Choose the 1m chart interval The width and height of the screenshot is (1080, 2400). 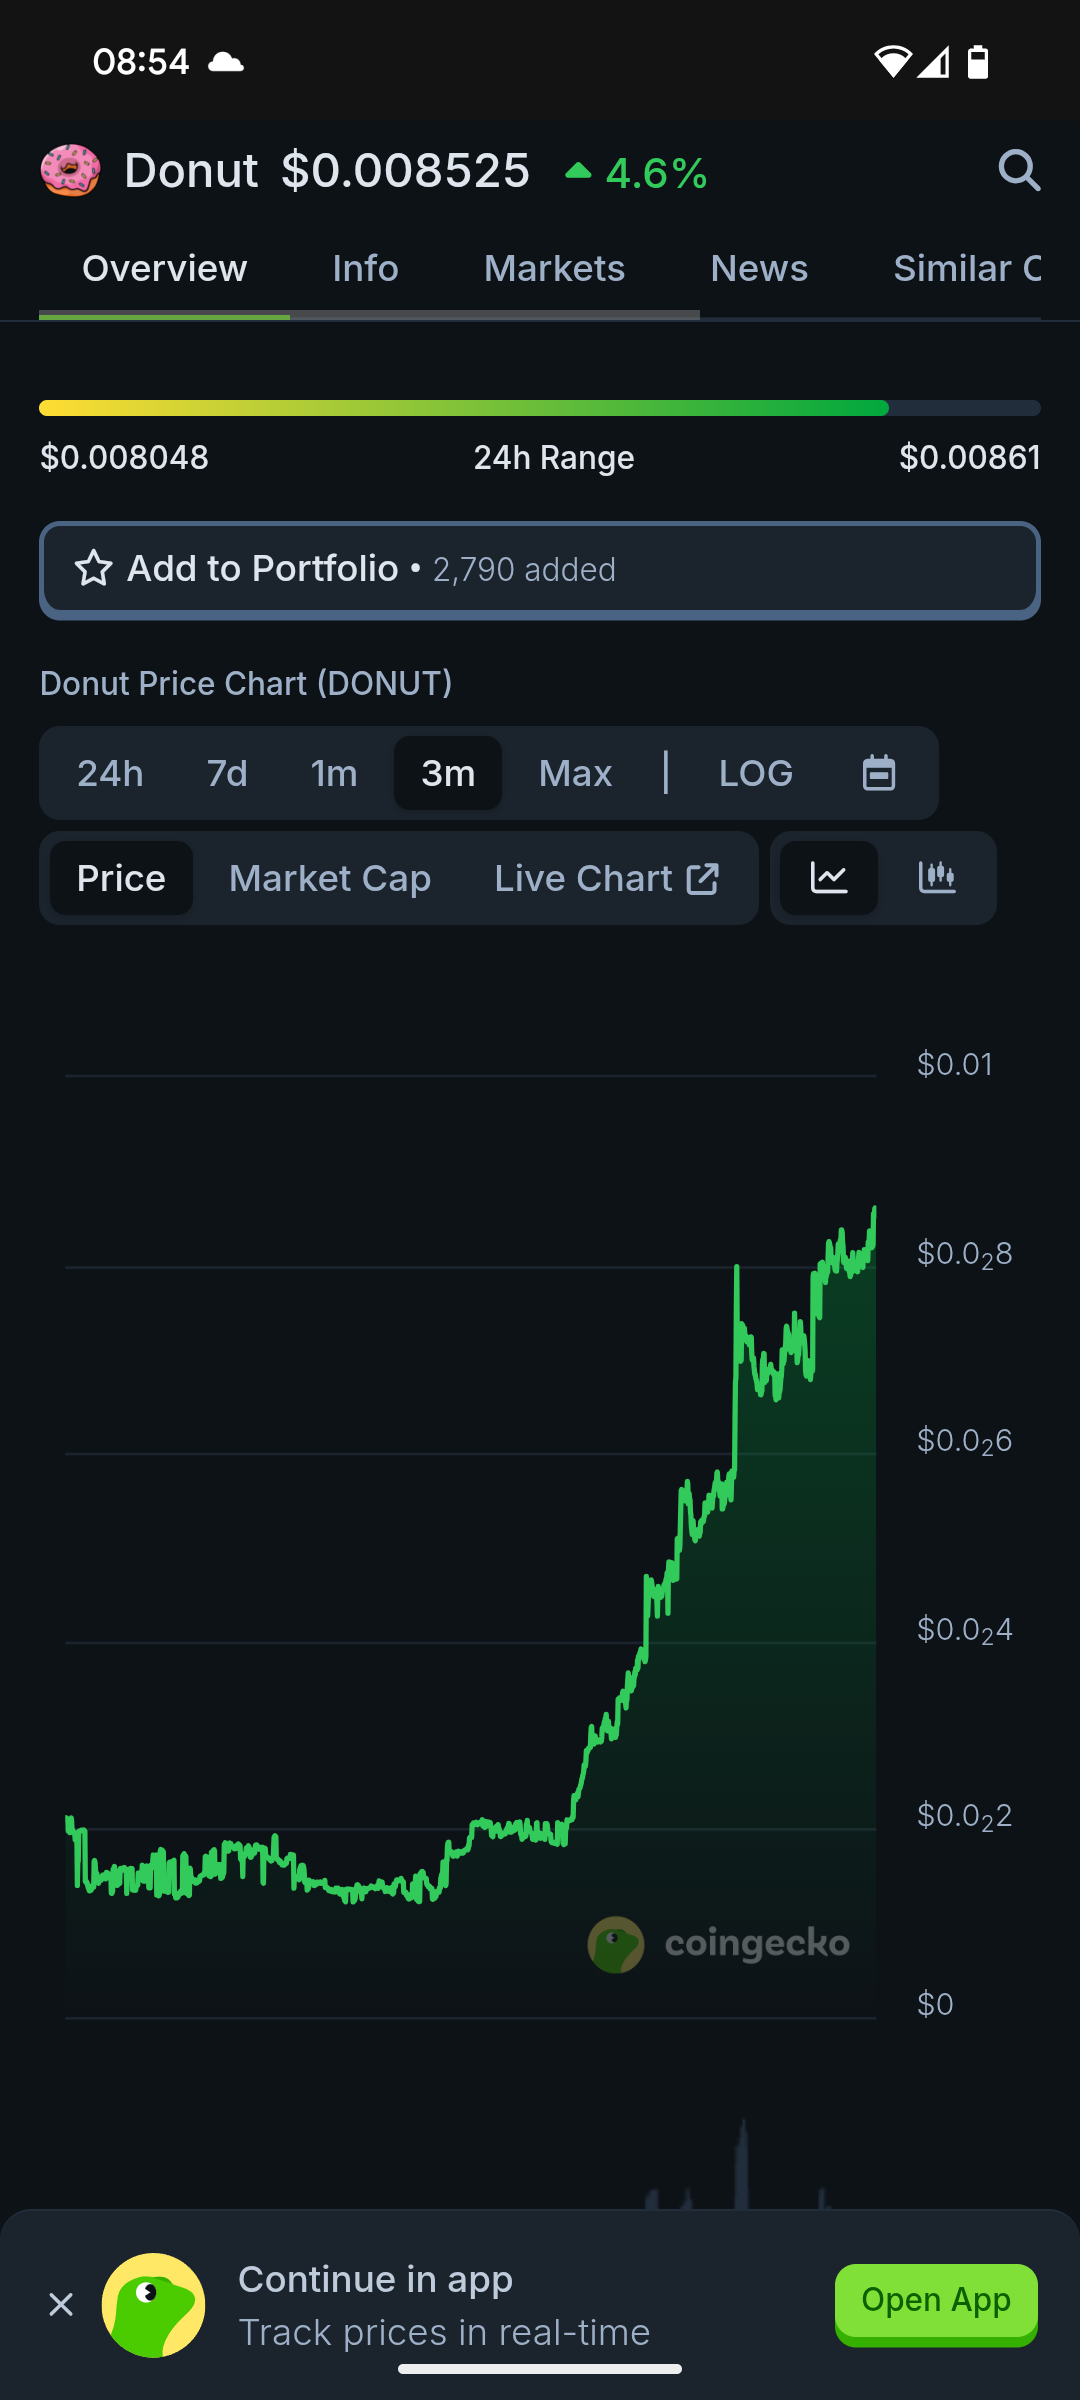334,773
